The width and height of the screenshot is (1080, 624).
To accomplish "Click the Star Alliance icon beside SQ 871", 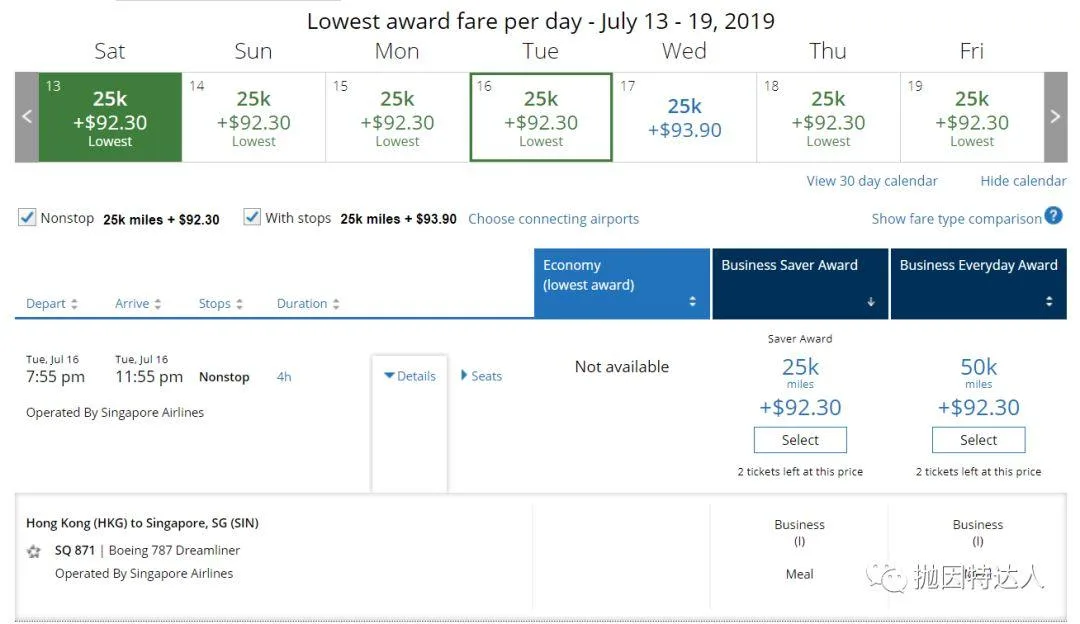I will [x=34, y=551].
